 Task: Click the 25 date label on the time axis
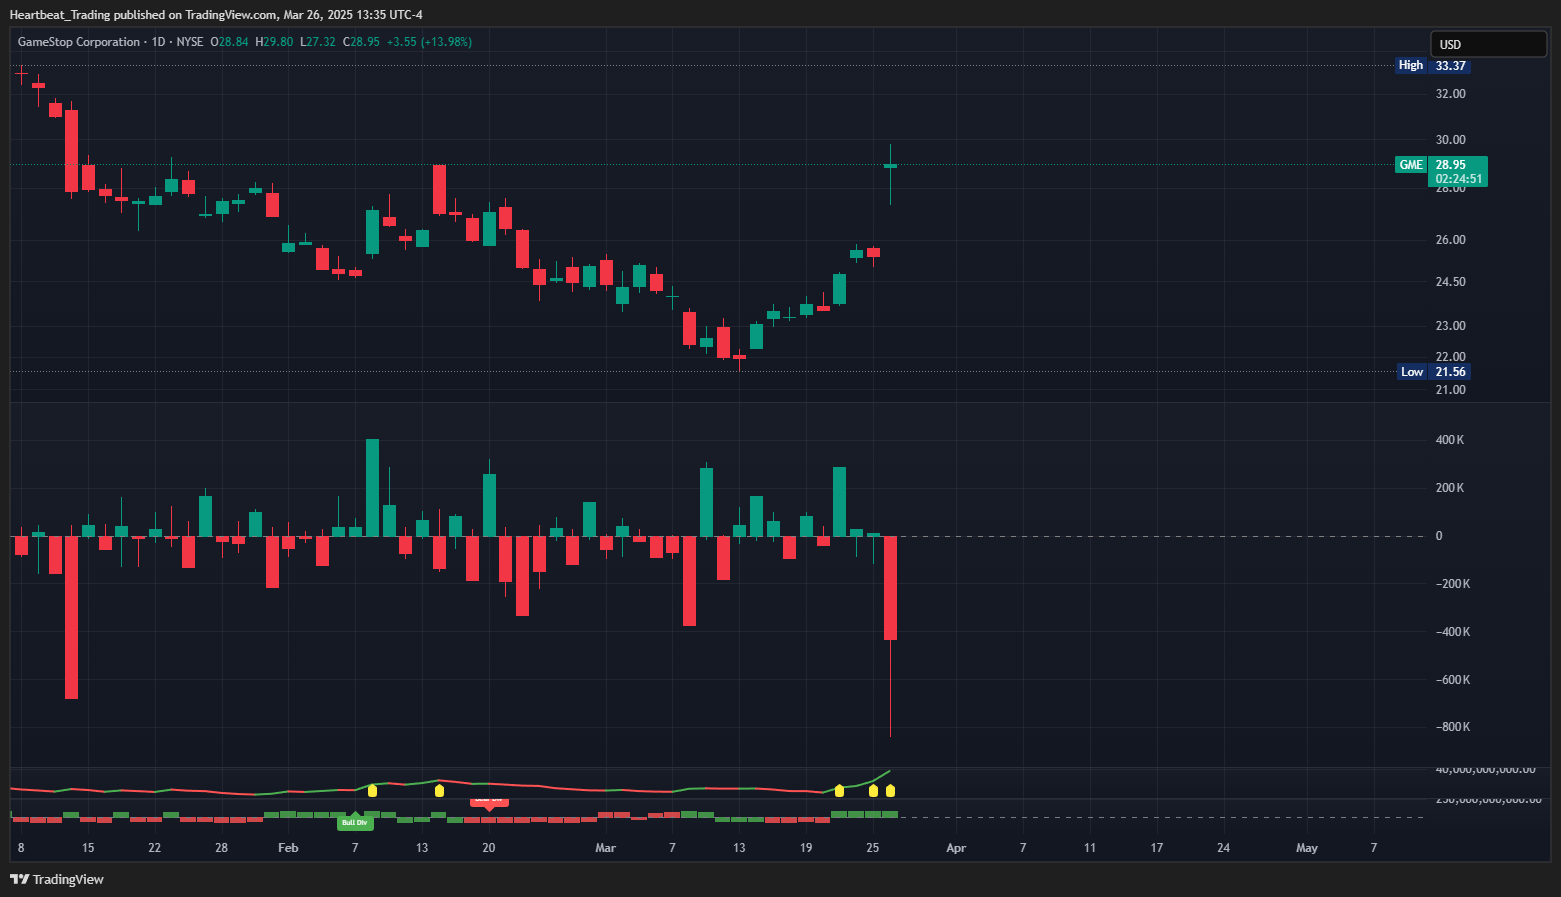(873, 848)
